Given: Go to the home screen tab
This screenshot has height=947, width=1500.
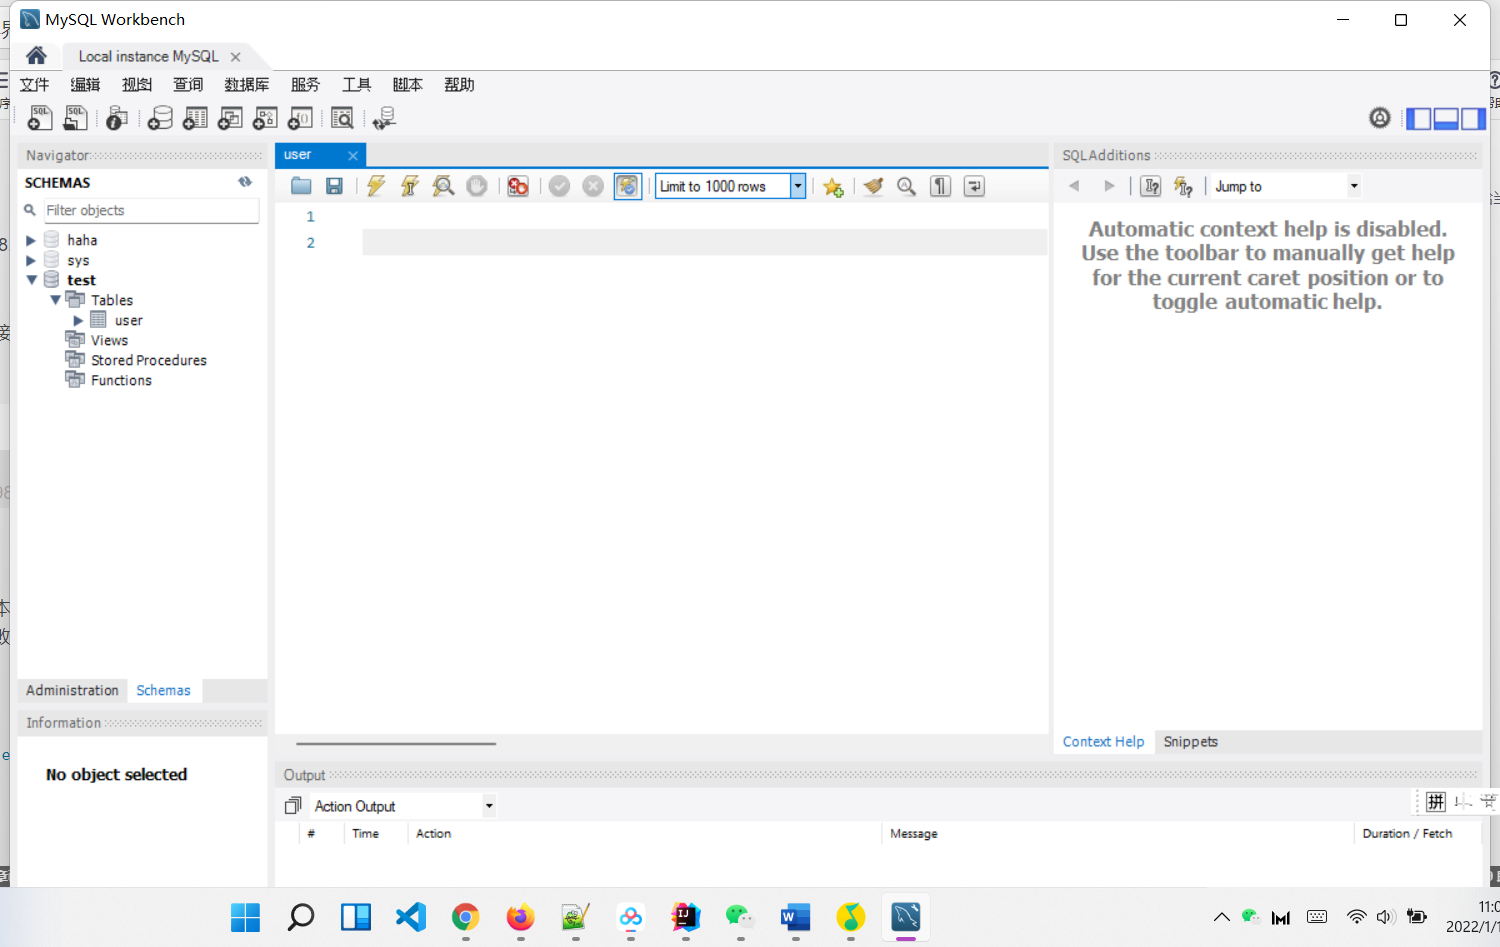Looking at the screenshot, I should [36, 55].
